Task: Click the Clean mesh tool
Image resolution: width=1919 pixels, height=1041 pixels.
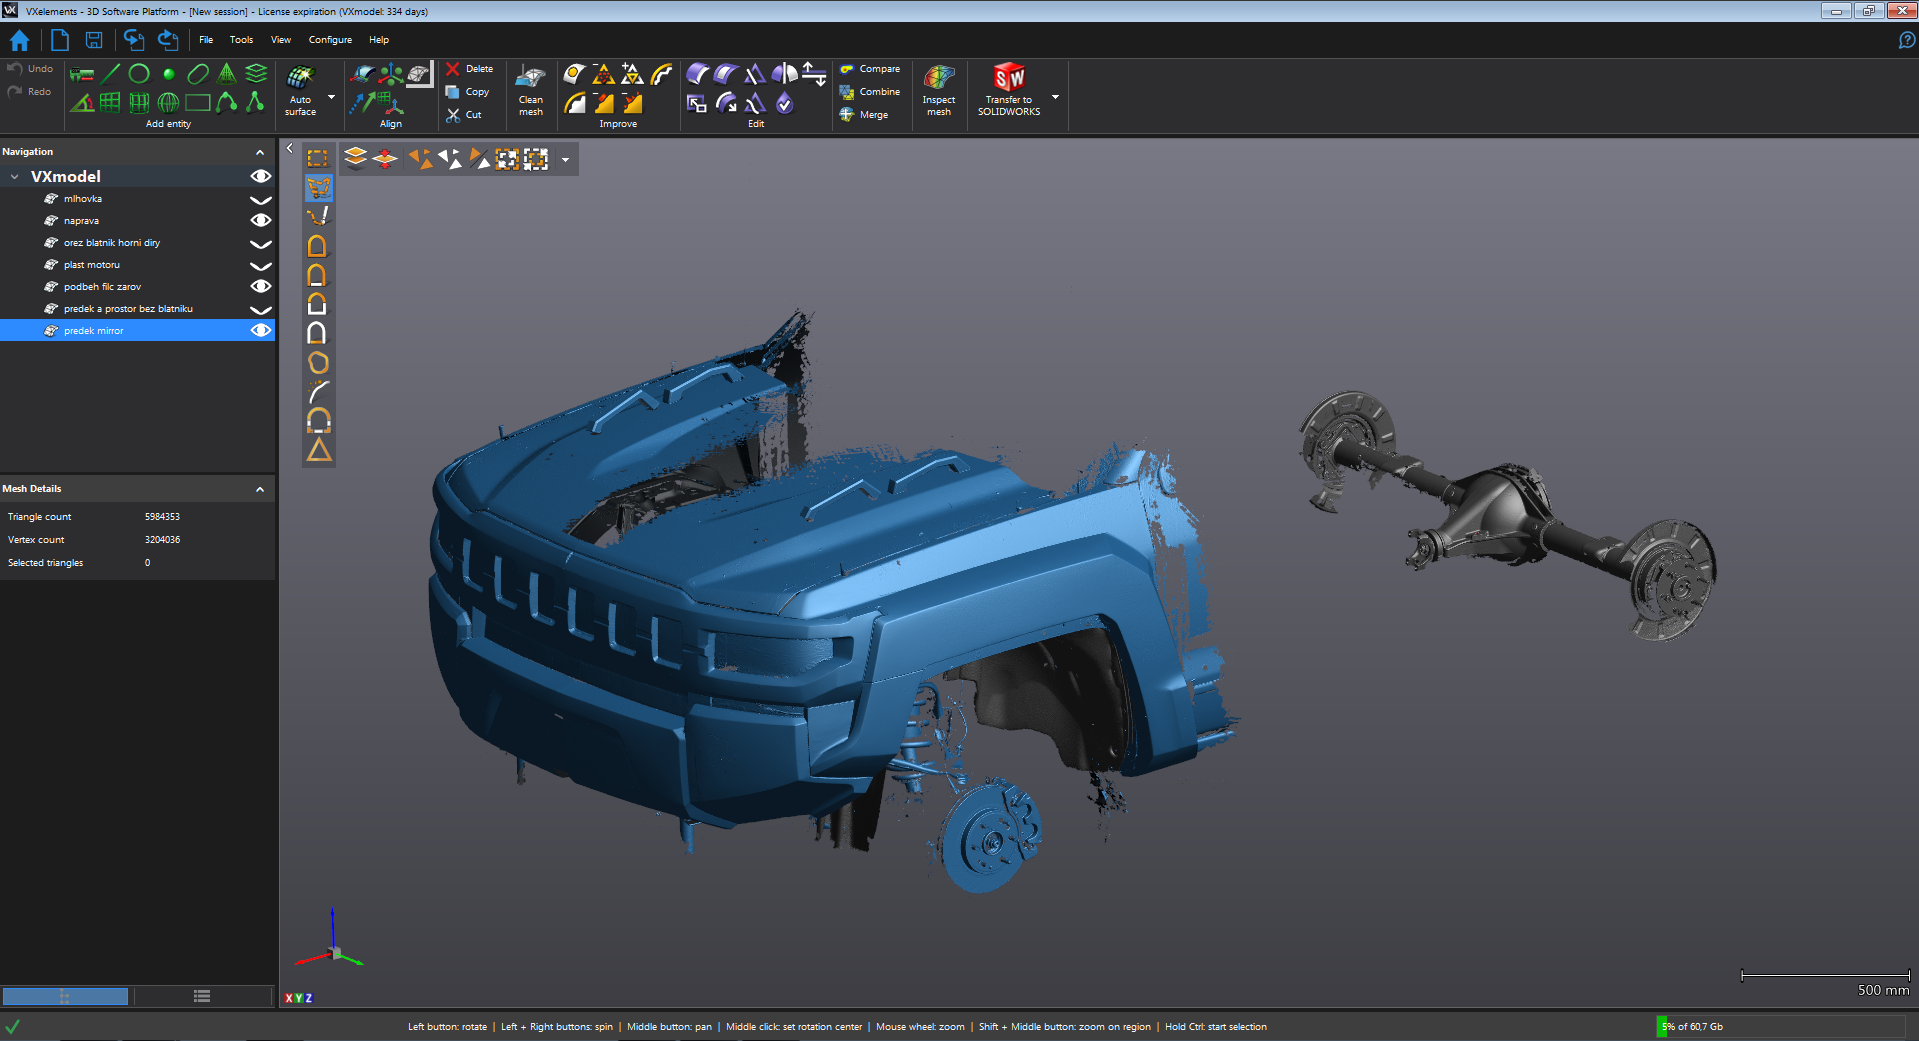Action: click(x=530, y=90)
